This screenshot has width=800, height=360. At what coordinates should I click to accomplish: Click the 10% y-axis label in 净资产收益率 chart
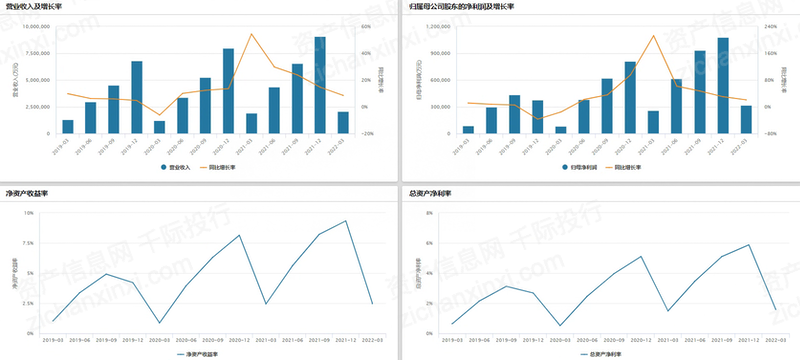[30, 213]
